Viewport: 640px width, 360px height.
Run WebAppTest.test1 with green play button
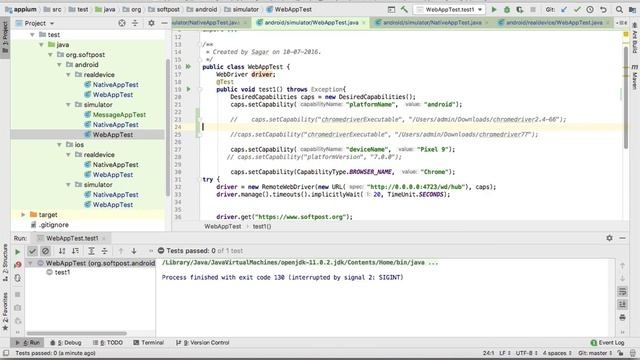(494, 9)
